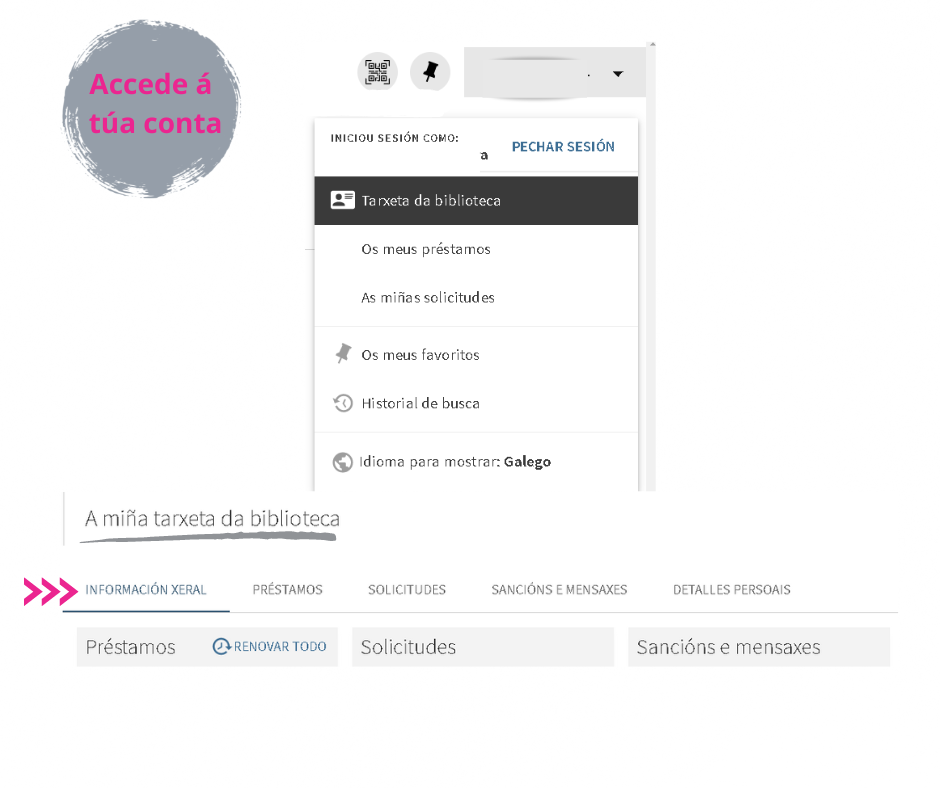The width and height of the screenshot is (940, 788).
Task: Click the library card icon in menu
Action: [x=343, y=200]
